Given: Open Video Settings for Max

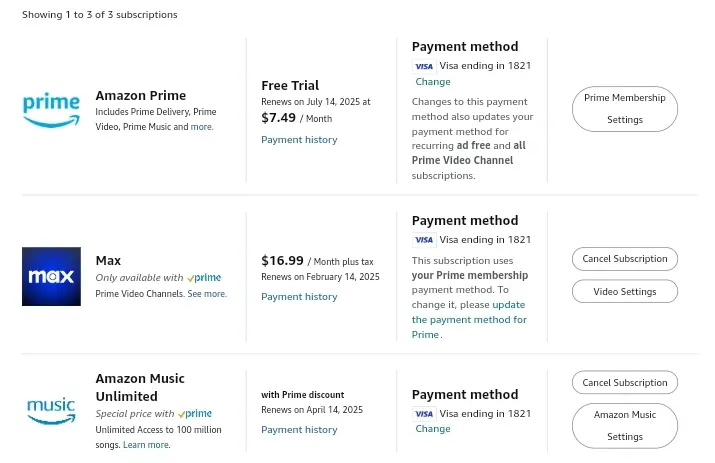Looking at the screenshot, I should [625, 291].
